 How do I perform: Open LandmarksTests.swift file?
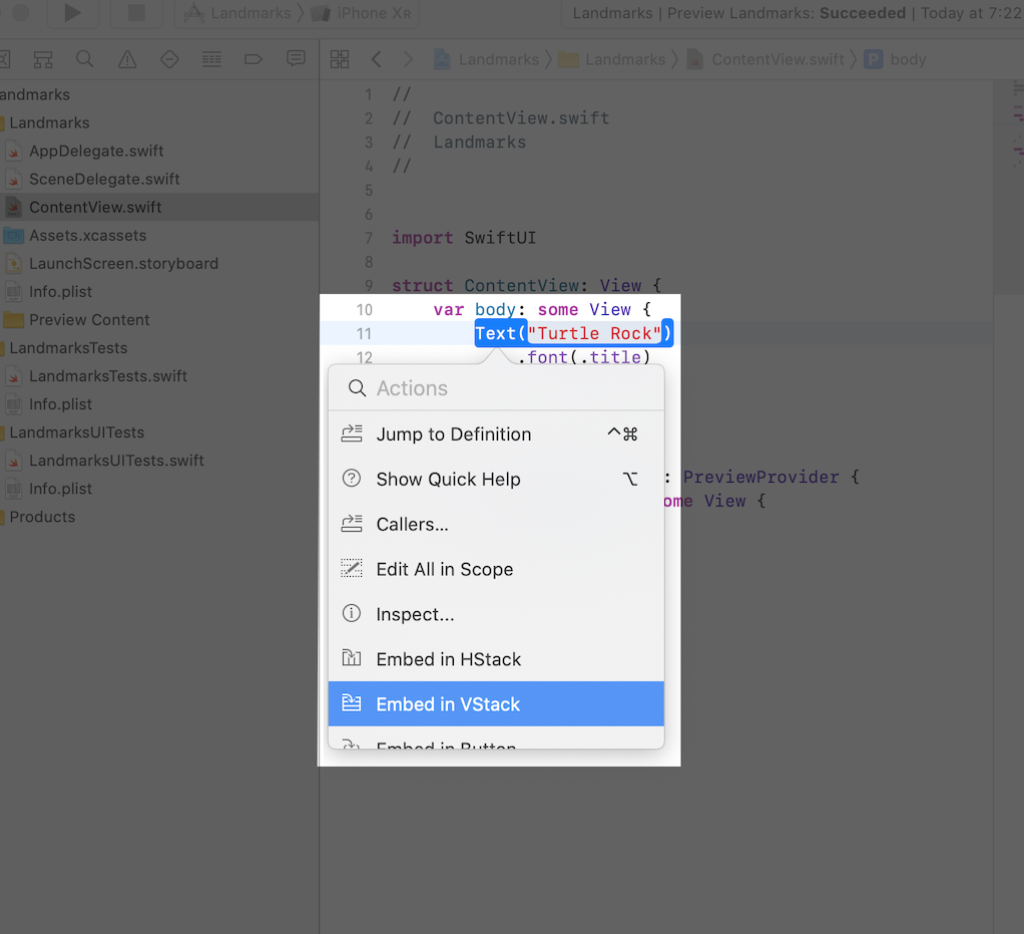pyautogui.click(x=108, y=376)
